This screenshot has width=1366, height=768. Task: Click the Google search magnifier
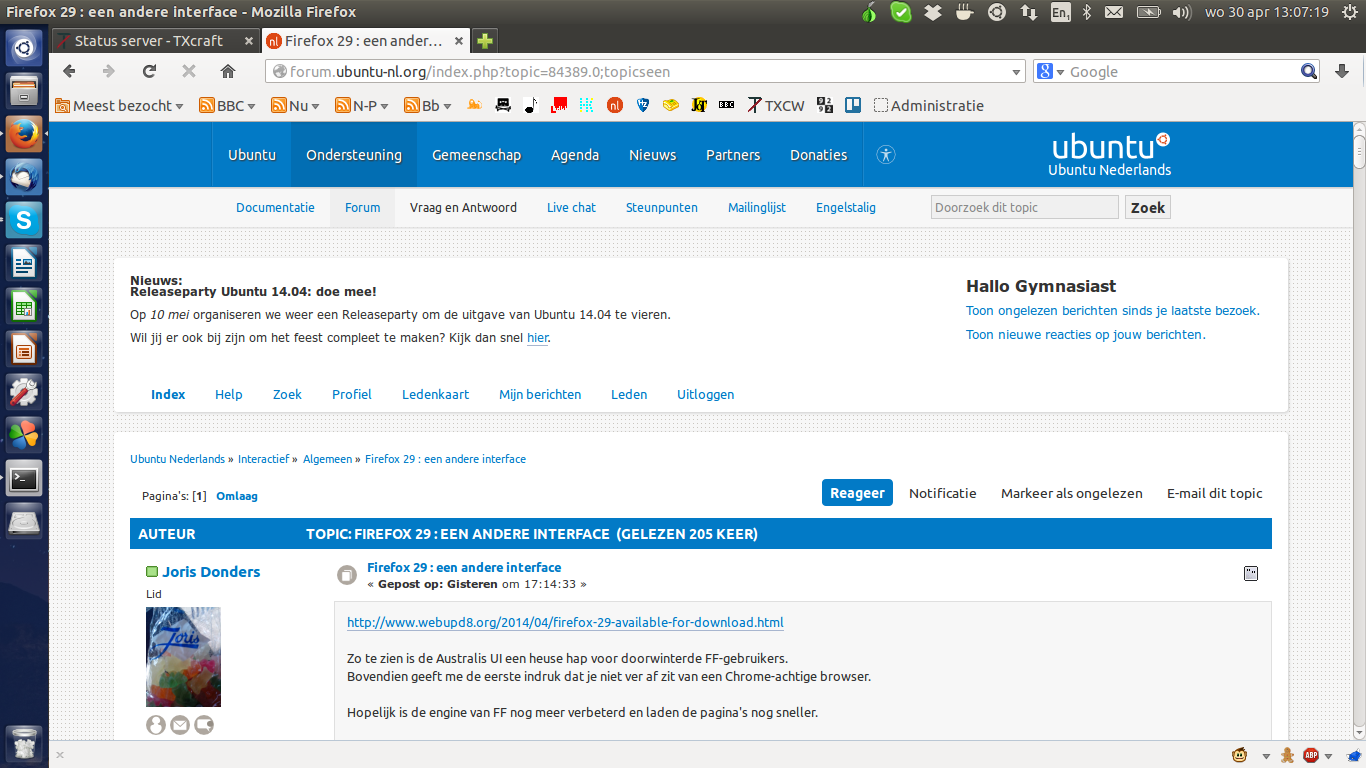coord(1309,71)
